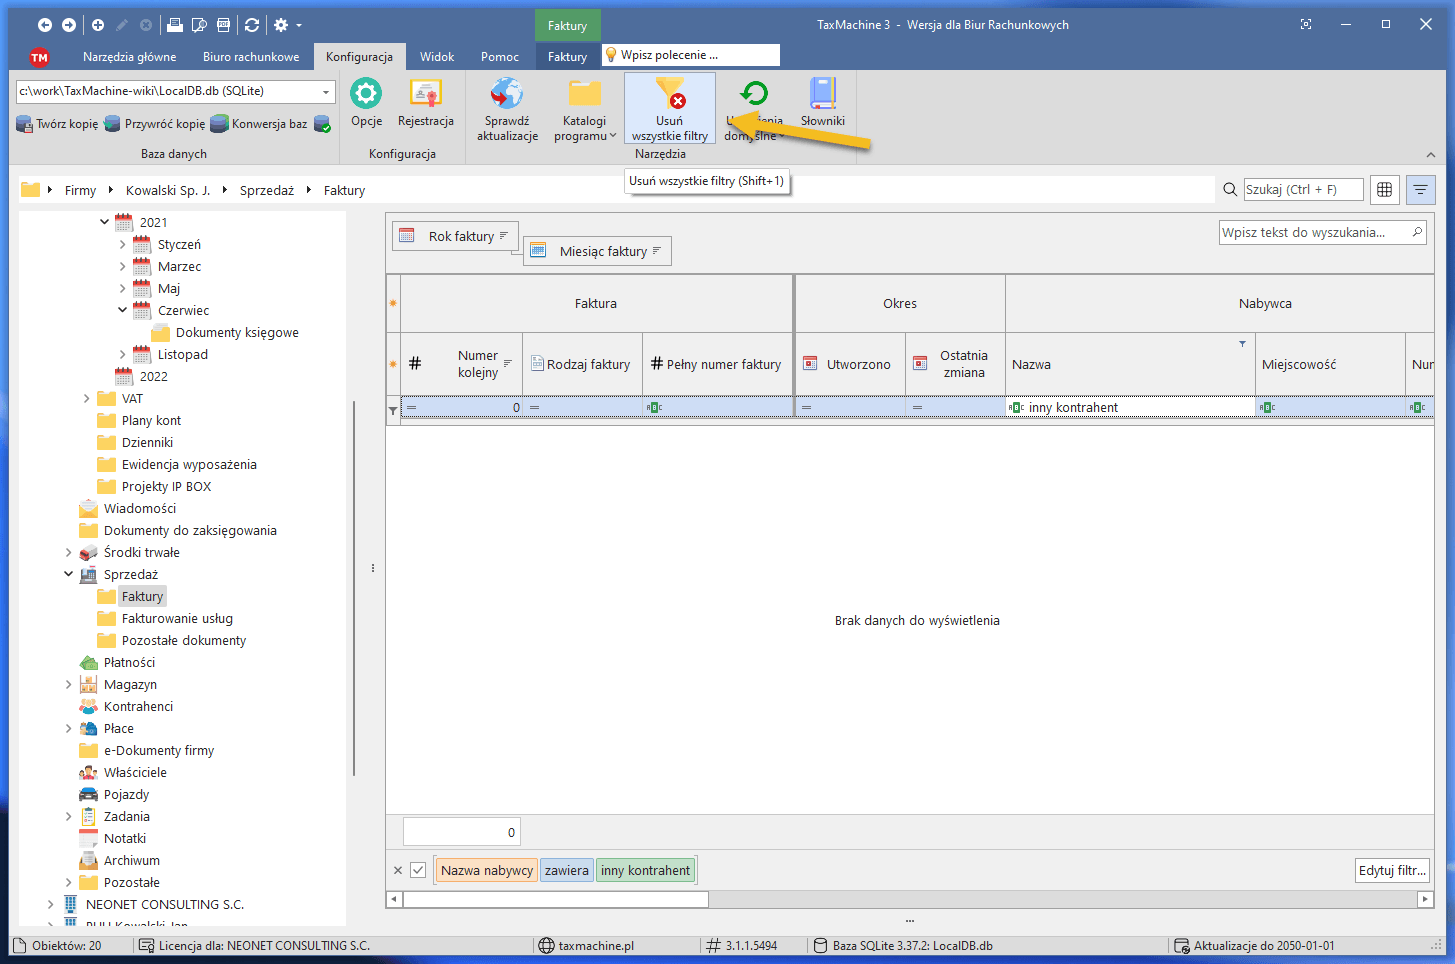Toggle the filter panel icon at top right
1455x964 pixels.
click(1420, 189)
